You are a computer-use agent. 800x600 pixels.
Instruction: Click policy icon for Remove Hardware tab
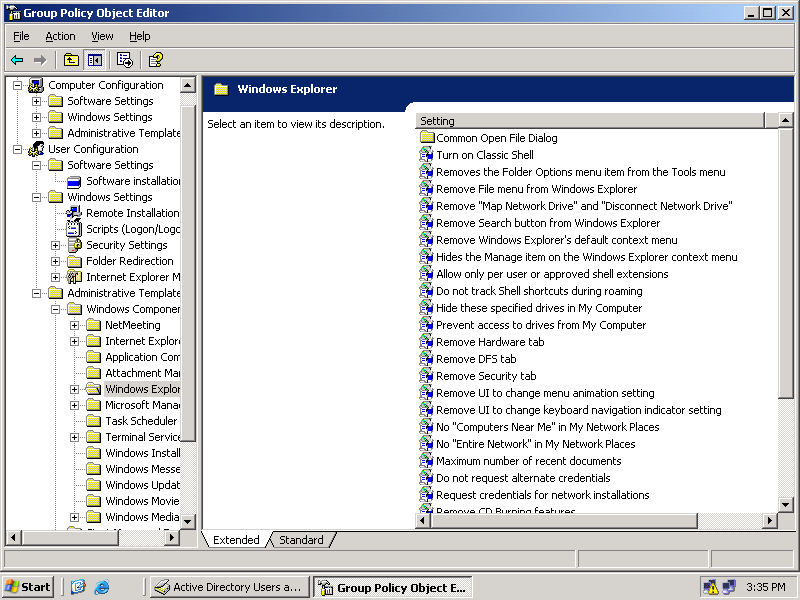[x=426, y=342]
